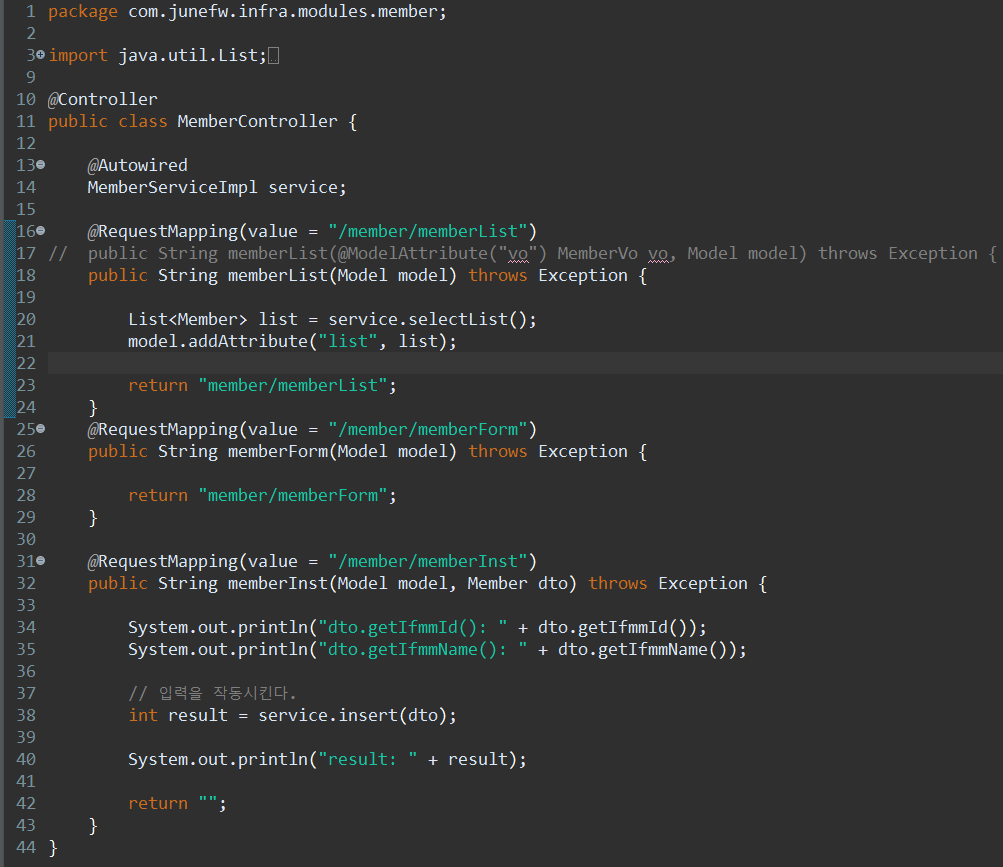
Task: Click the int keyword on line 38
Action: coord(143,715)
